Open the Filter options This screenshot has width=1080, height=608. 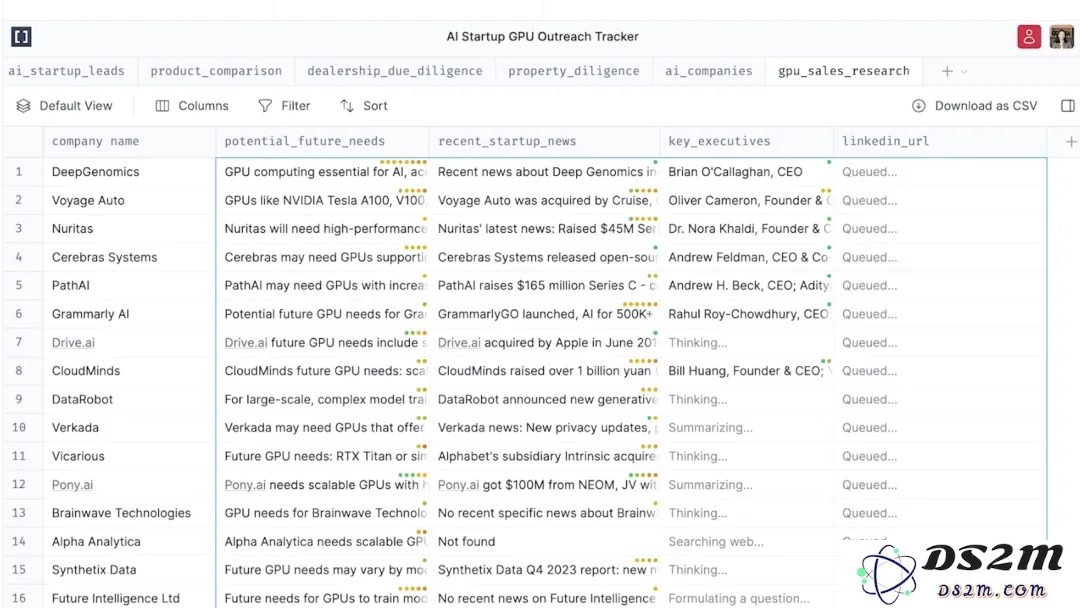(284, 105)
